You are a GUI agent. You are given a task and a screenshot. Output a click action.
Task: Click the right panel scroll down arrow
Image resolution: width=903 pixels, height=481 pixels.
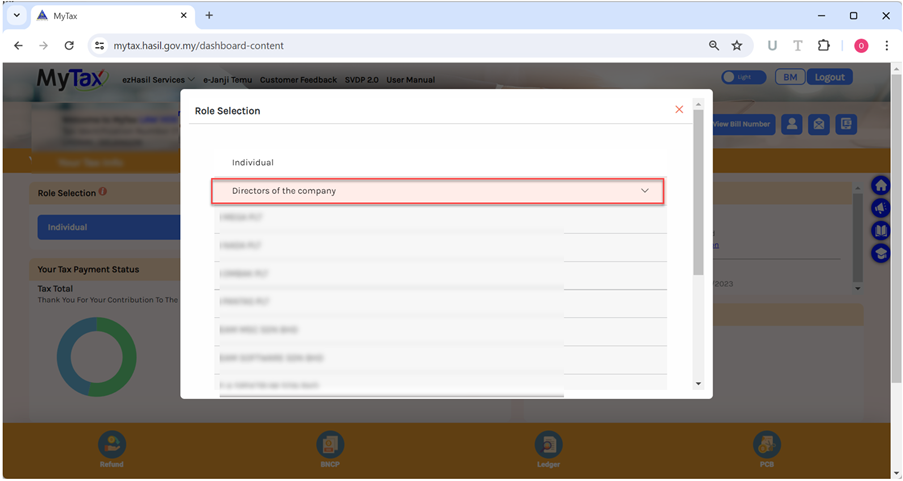tap(858, 288)
